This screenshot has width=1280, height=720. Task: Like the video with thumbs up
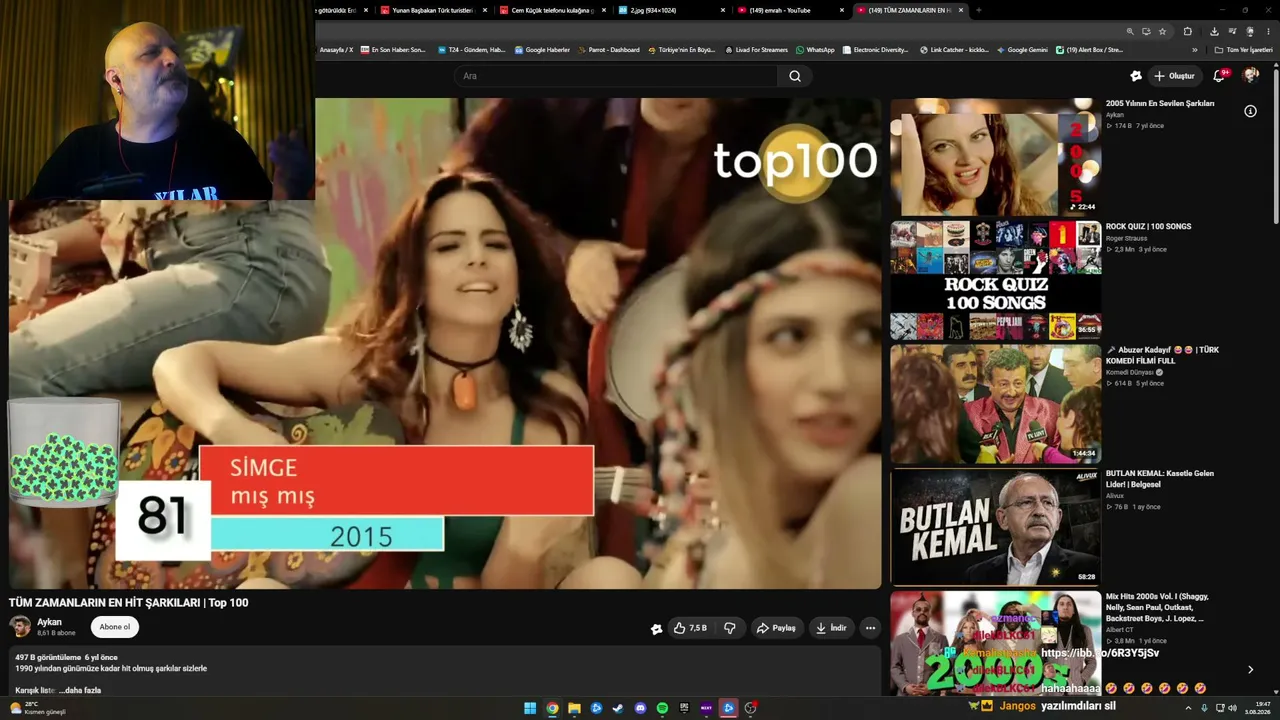(690, 628)
